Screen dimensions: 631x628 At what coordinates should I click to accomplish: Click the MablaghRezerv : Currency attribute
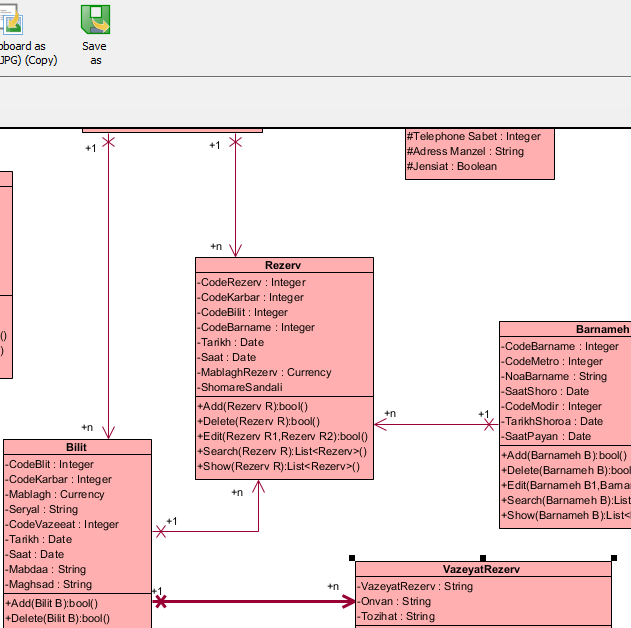[x=264, y=372]
